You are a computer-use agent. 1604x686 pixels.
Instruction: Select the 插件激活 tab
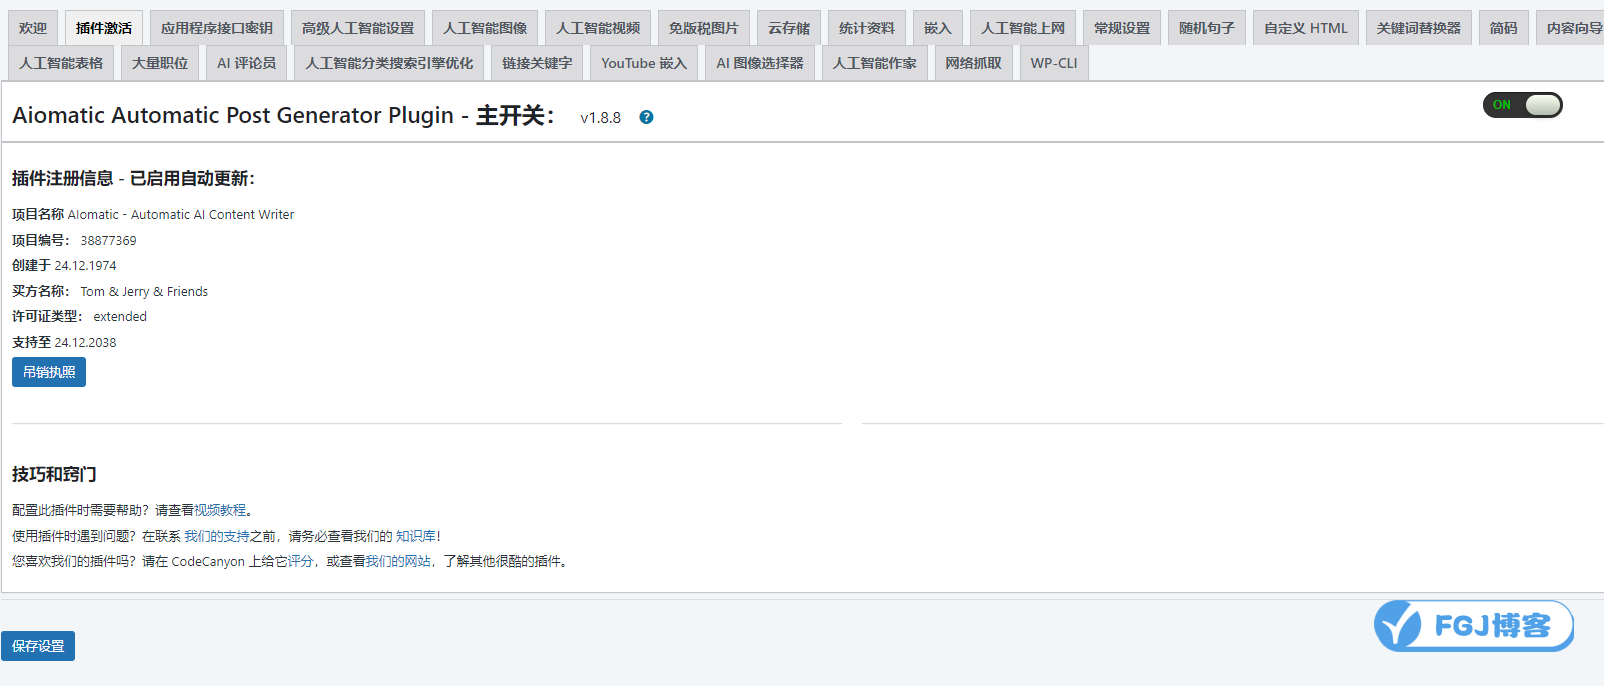104,28
